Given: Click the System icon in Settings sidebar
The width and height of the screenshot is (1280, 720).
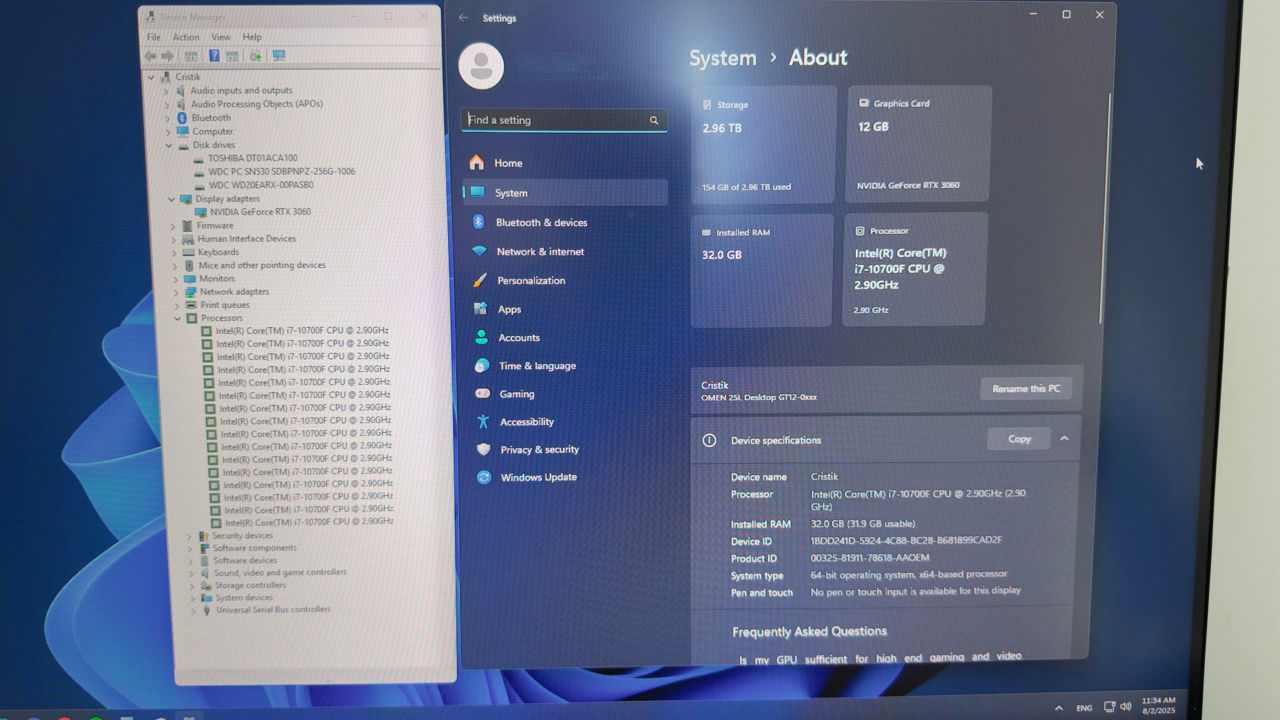Looking at the screenshot, I should pyautogui.click(x=478, y=193).
